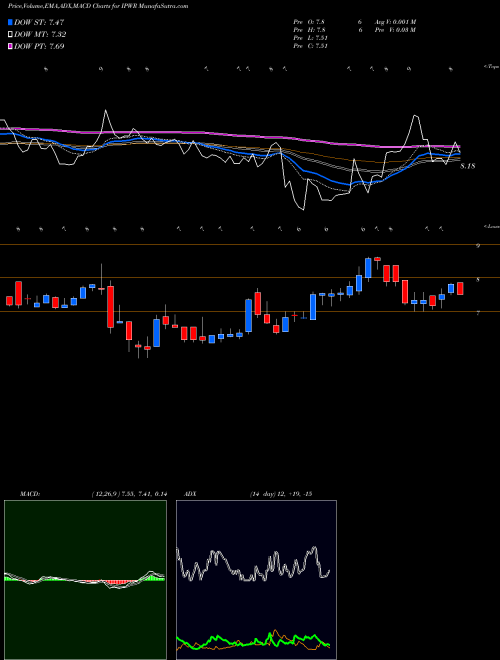Click the price axis label 8
The image size is (500, 660).
478,279
